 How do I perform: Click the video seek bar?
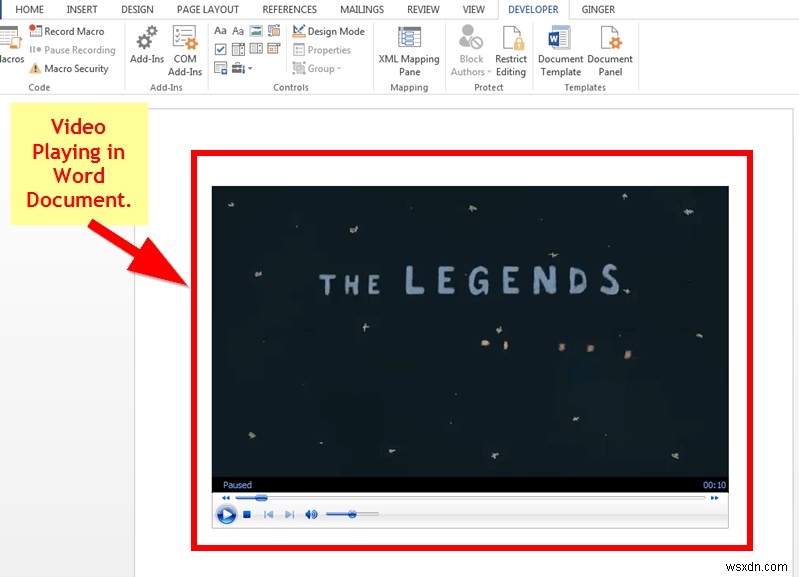[470, 497]
